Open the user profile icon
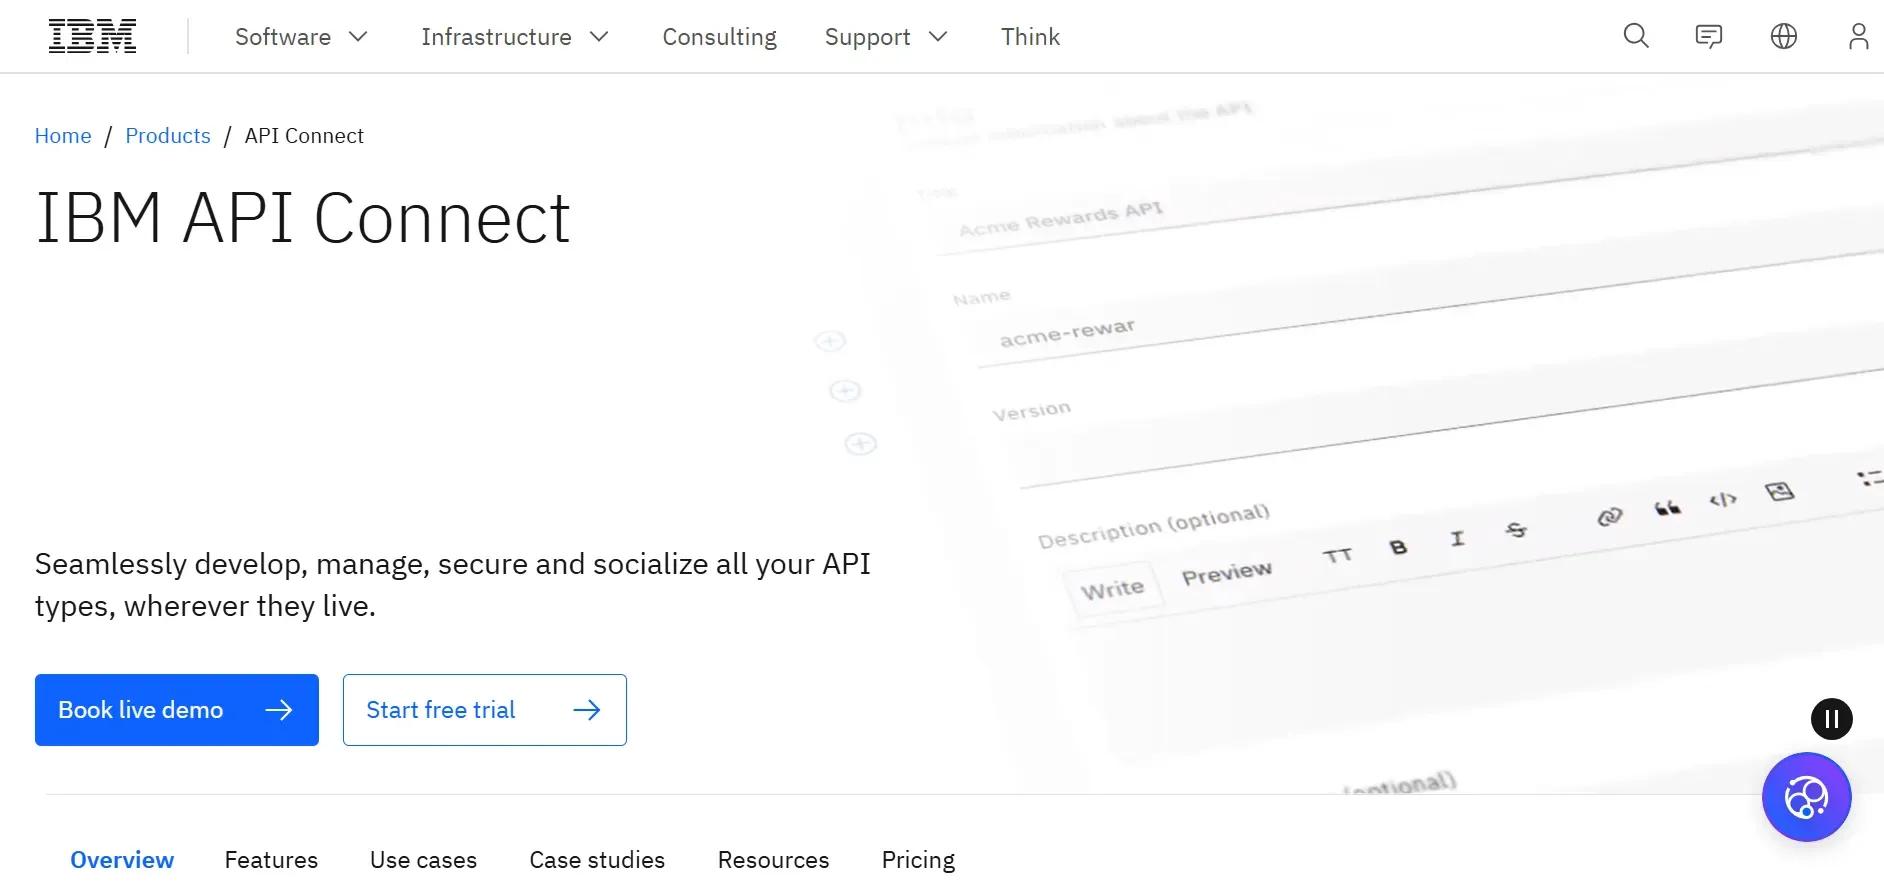Screen dimensions: 1884x886 1858,37
